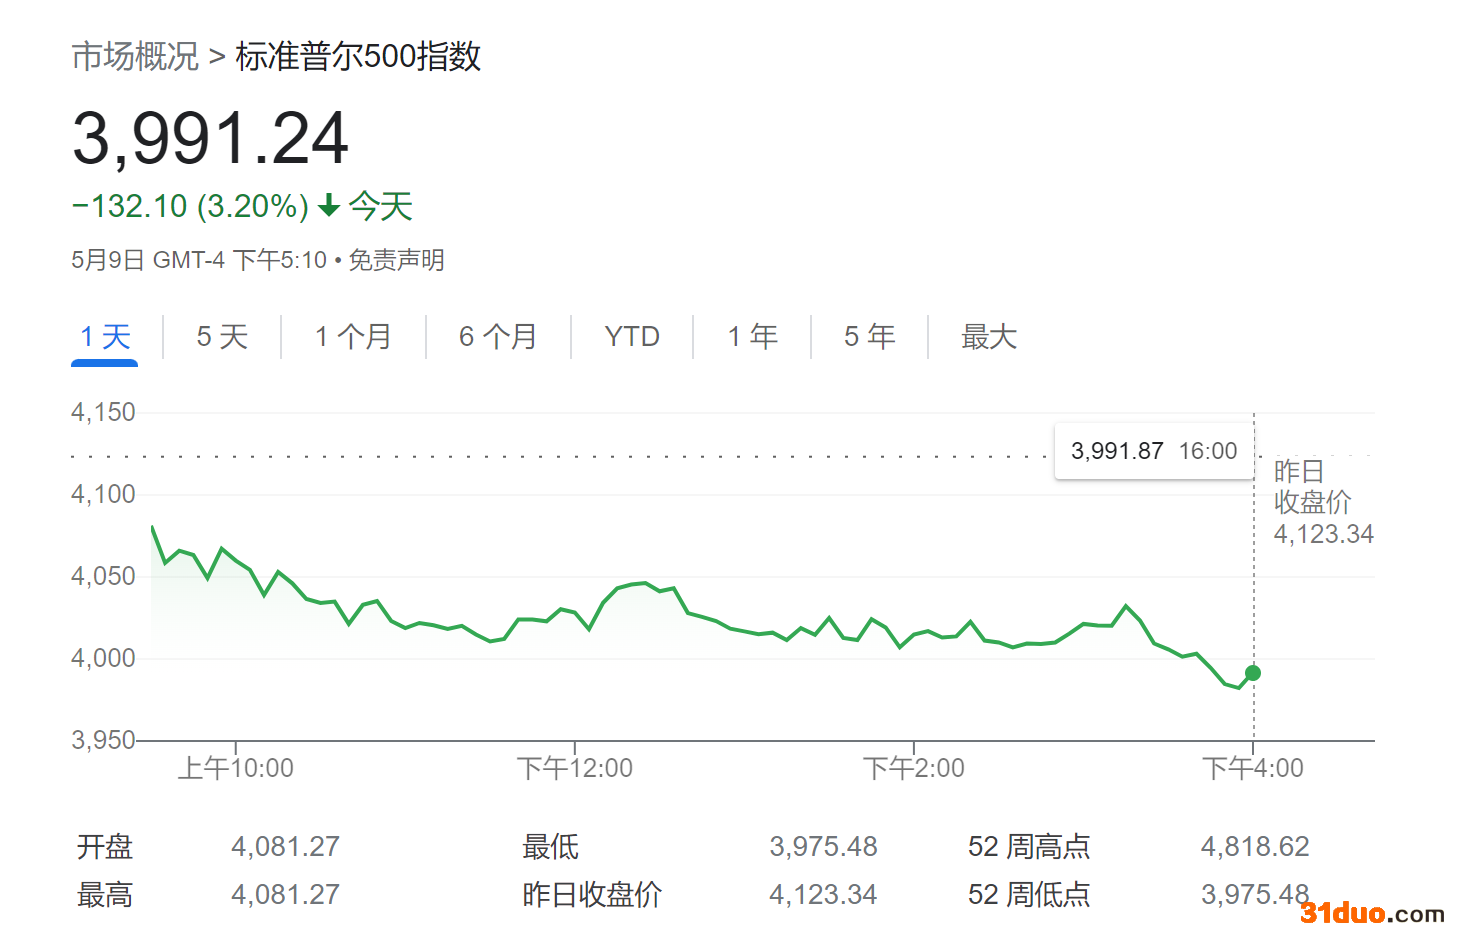The image size is (1463, 935).
Task: Click the 5月9日 GMT-4 下午5:10 timestamp
Action: (x=199, y=260)
